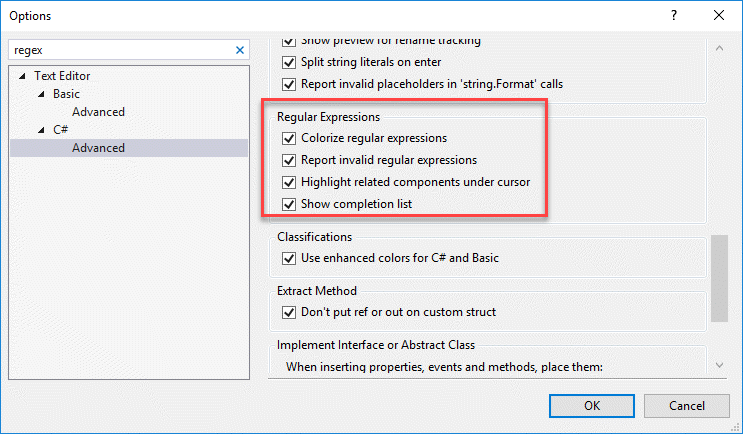Click the vertical scrollbar thumb
Screen dimensions: 743x434
click(x=720, y=278)
